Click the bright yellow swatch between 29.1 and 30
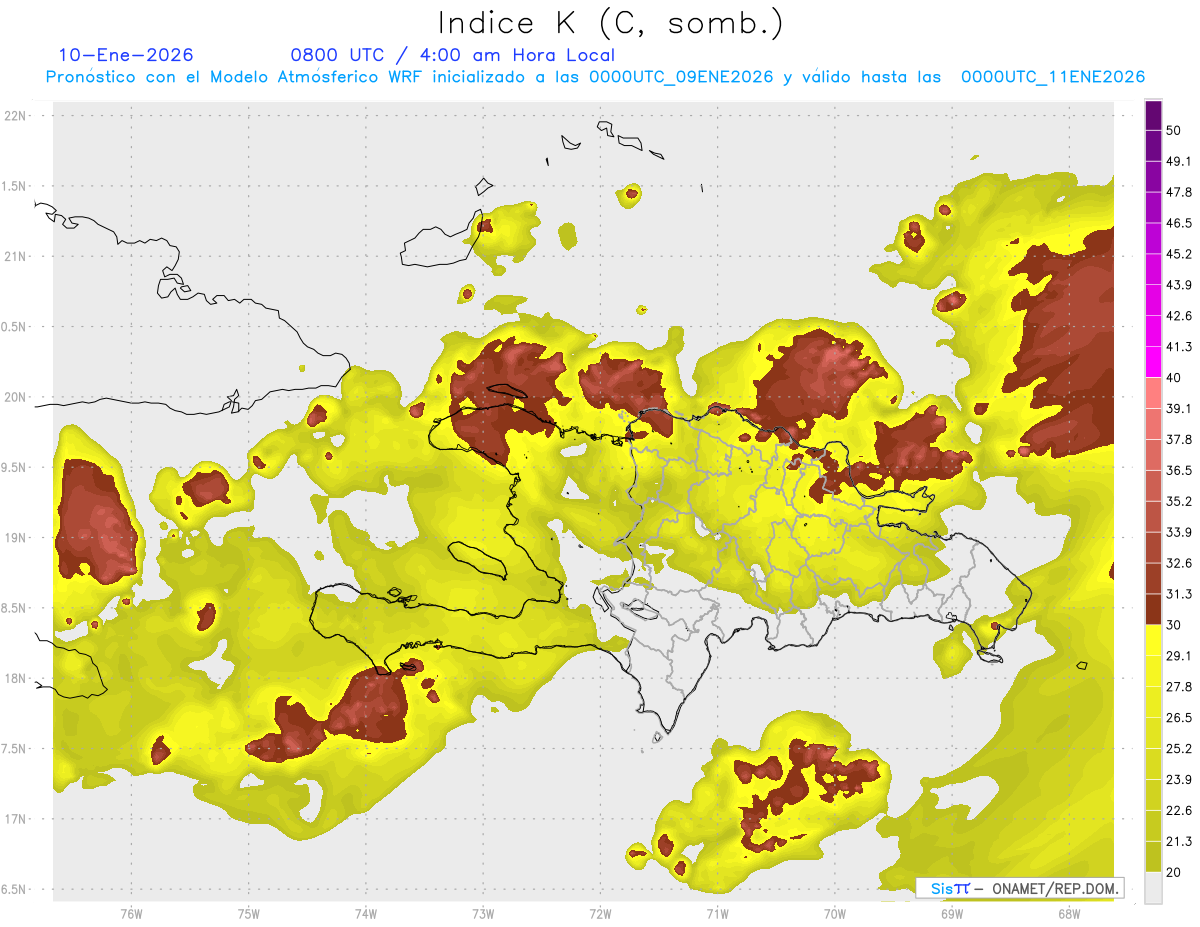The width and height of the screenshot is (1200, 927). tap(1154, 640)
